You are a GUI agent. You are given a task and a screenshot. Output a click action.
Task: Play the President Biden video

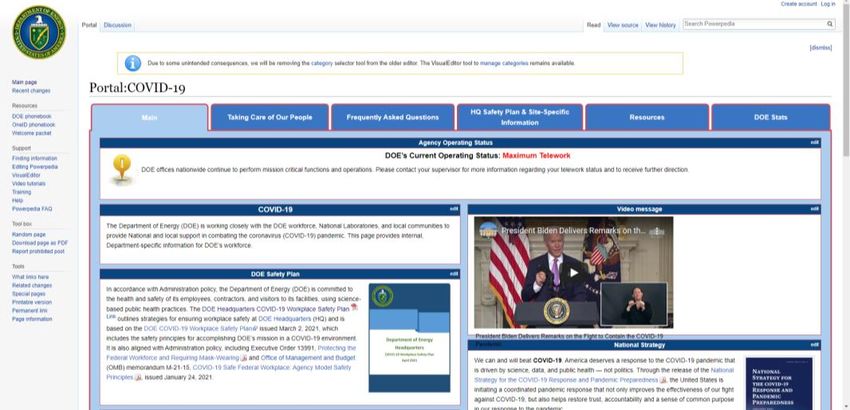[x=573, y=272]
